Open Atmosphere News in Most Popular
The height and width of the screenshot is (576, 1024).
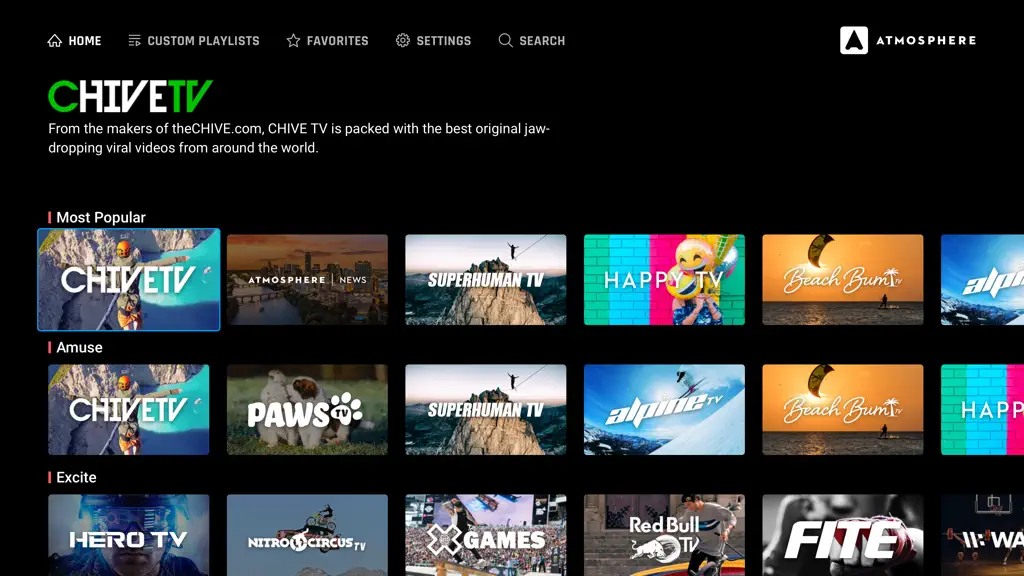[307, 280]
